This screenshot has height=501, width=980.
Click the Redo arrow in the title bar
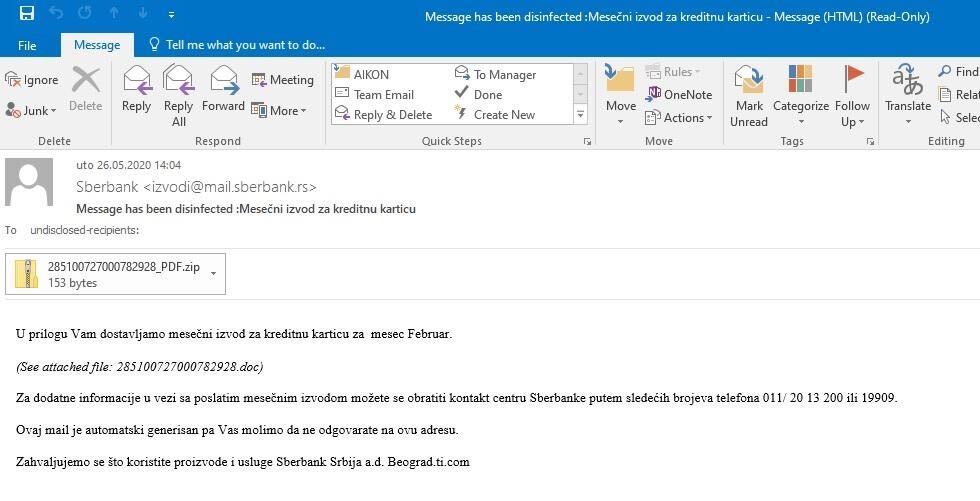pos(85,13)
